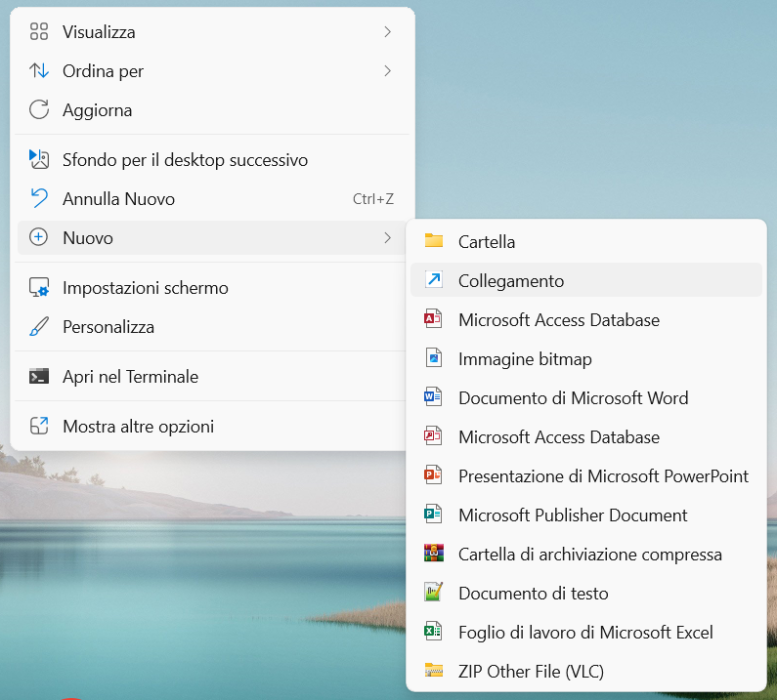
Task: Click the Publisher document icon
Action: (x=433, y=515)
